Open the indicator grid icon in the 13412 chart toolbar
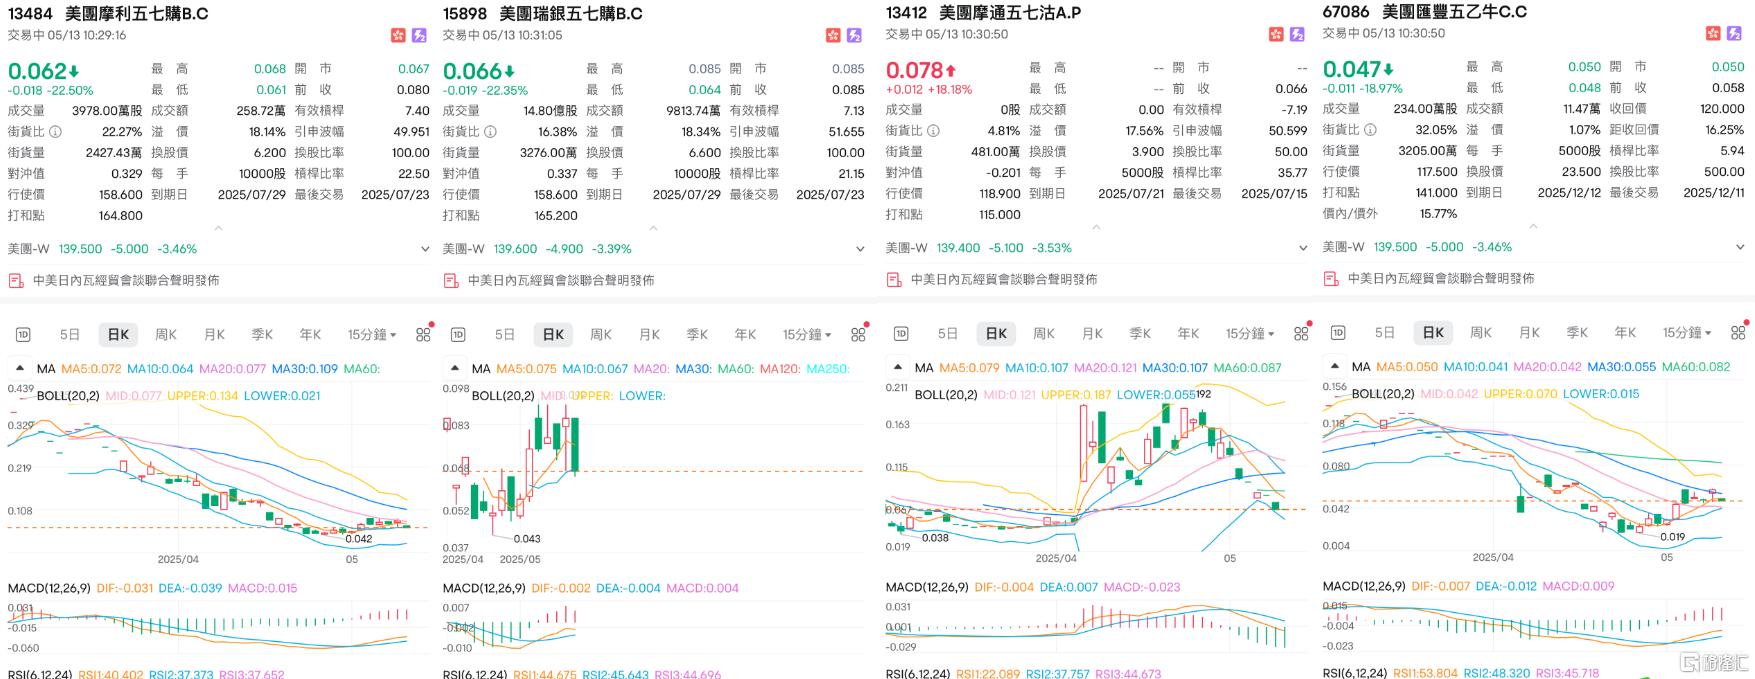The image size is (1755, 679). click(x=1301, y=333)
